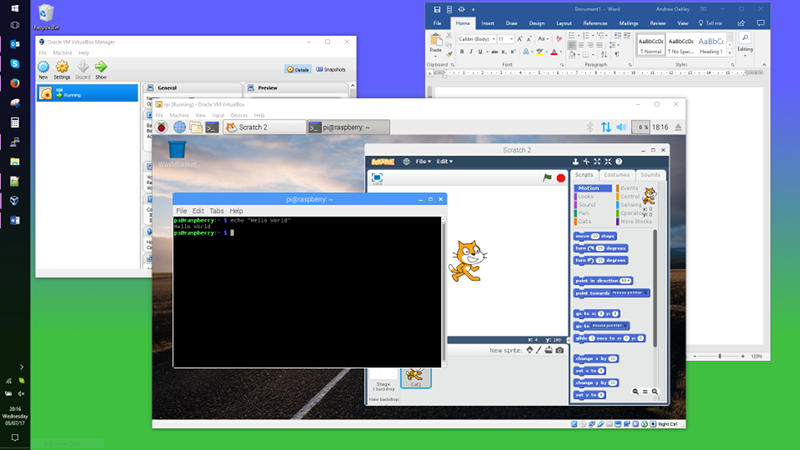The width and height of the screenshot is (800, 450).
Task: Expand the Scratch Edit menu dropdown
Action: [x=444, y=161]
